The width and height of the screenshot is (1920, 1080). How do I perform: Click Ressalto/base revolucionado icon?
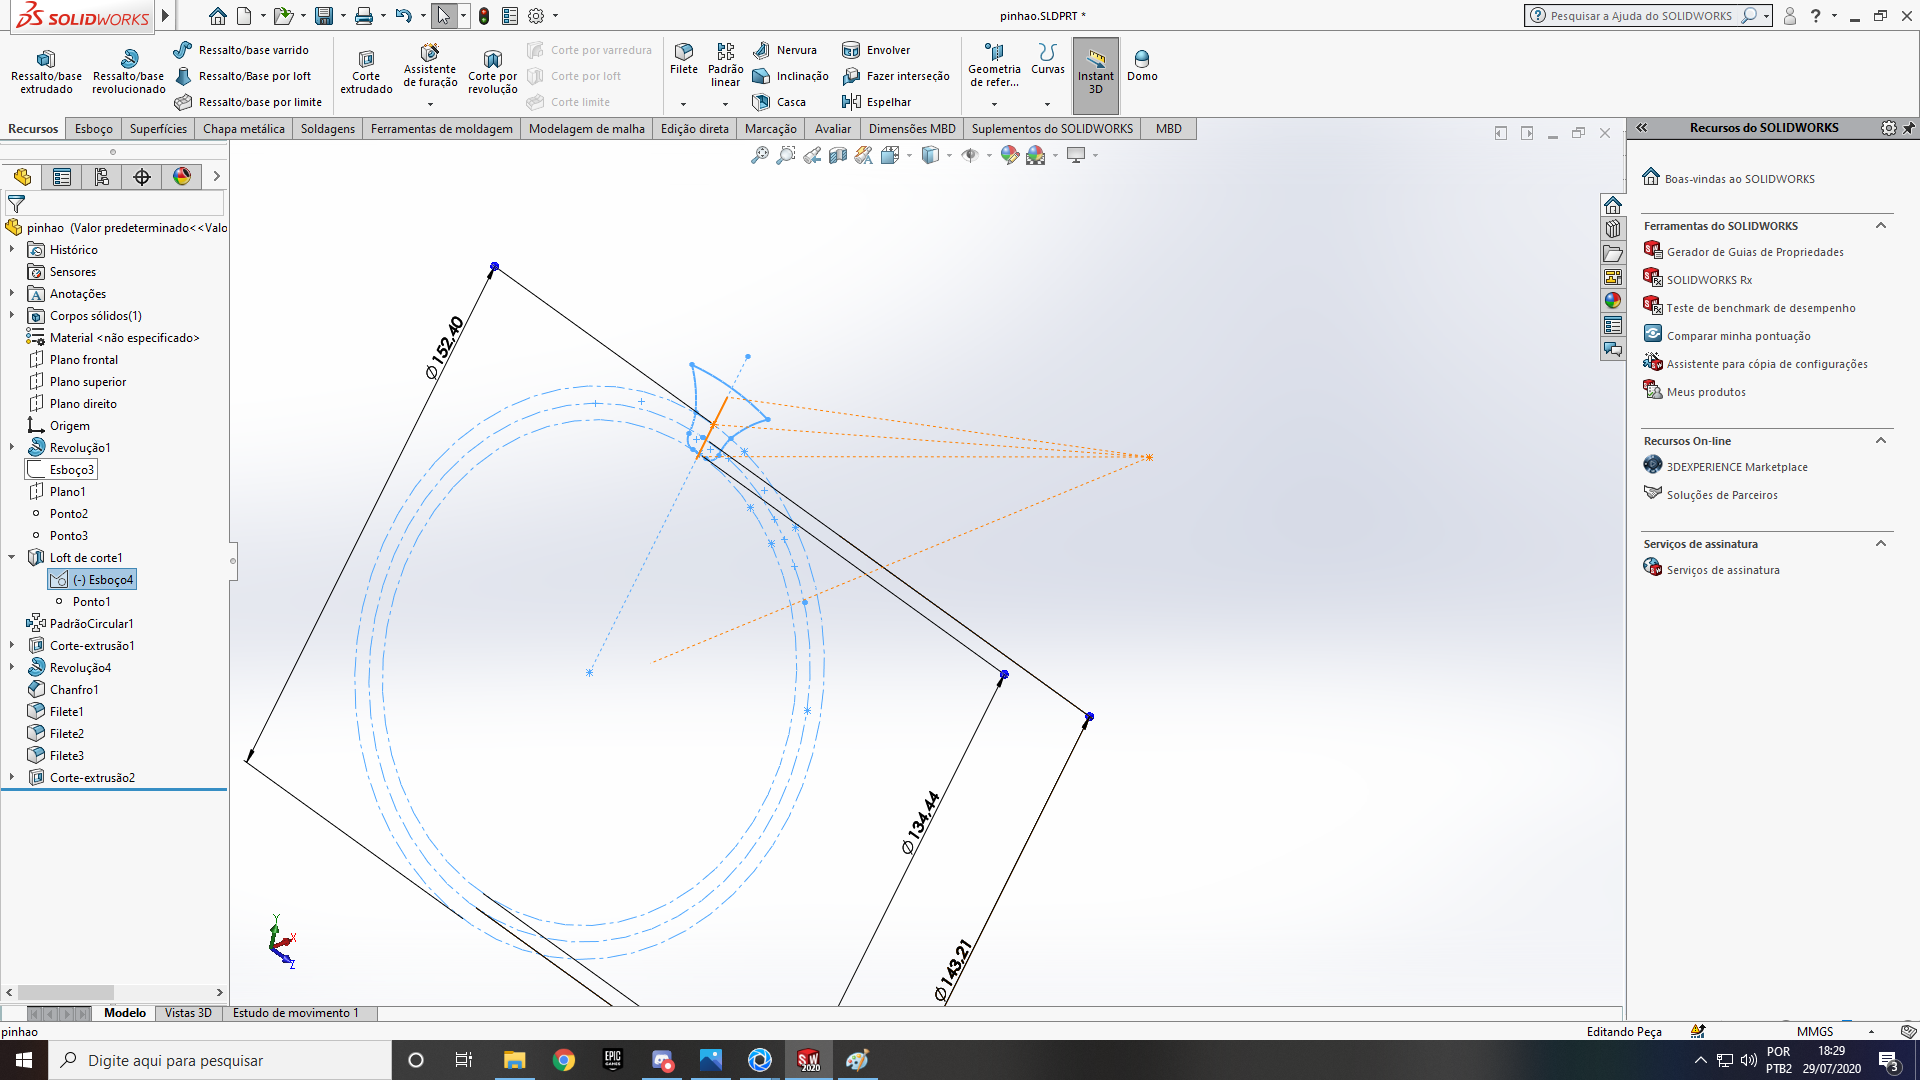pyautogui.click(x=128, y=69)
